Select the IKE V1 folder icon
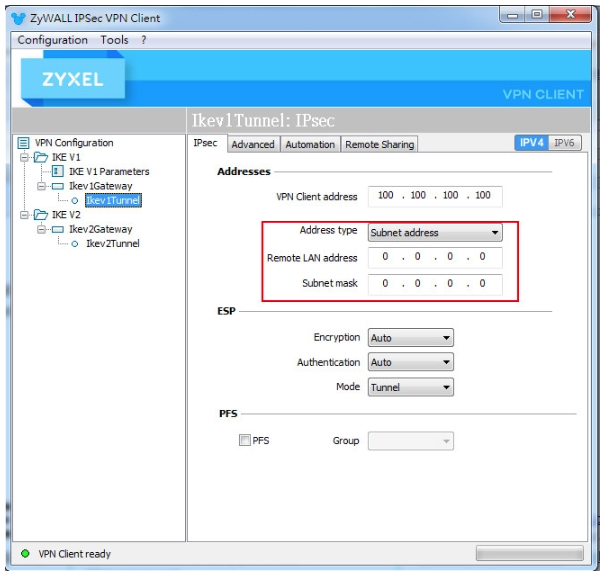The height and width of the screenshot is (578, 609). coord(40,157)
